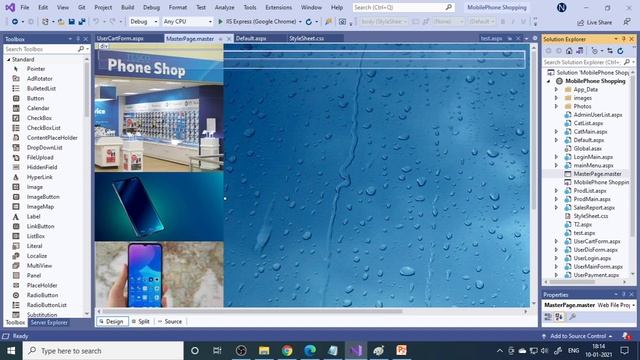Select BulletedList control in Toolbox
Image resolution: width=640 pixels, height=360 pixels.
(41, 89)
